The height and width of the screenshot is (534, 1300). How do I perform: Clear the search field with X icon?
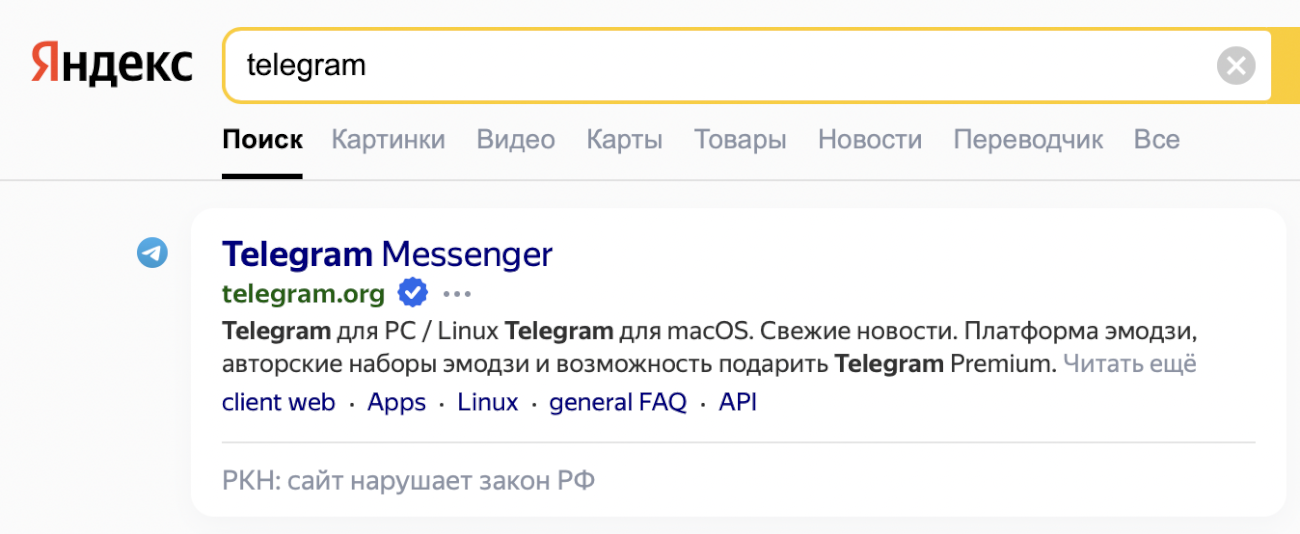[x=1235, y=66]
